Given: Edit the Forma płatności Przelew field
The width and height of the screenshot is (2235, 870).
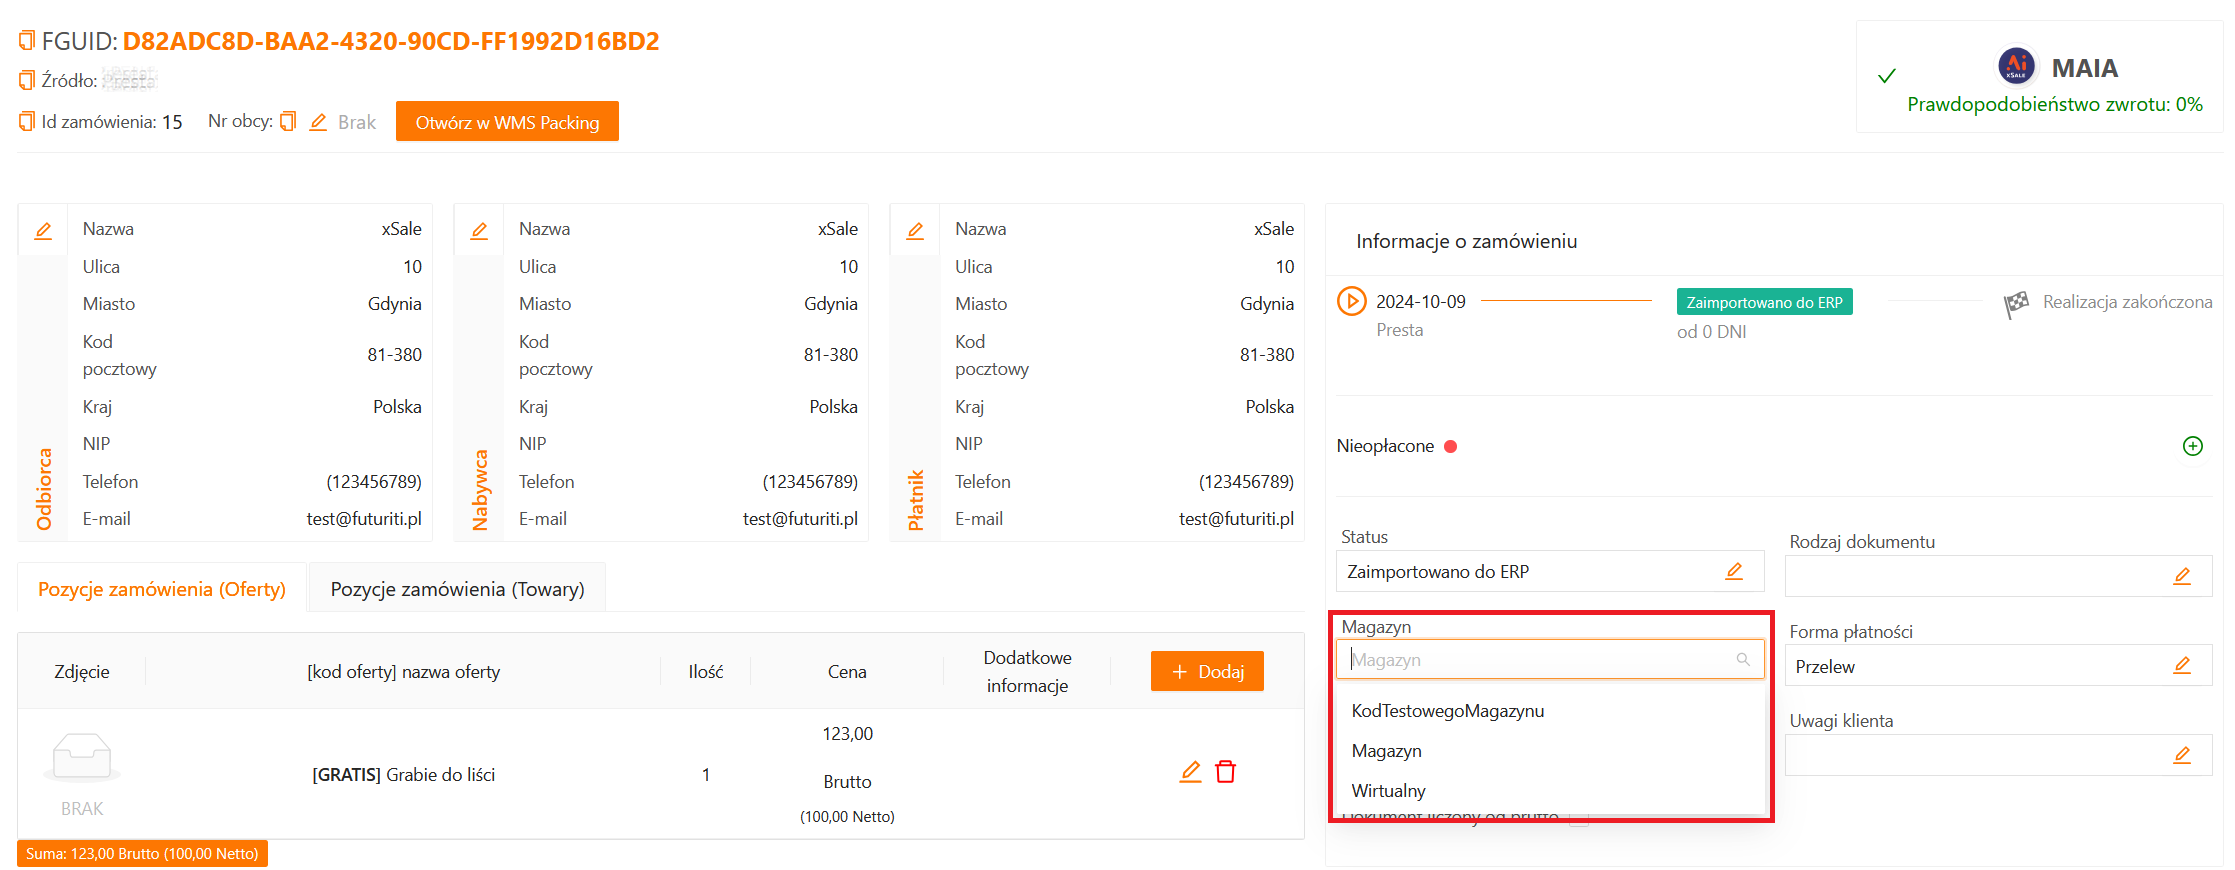Looking at the screenshot, I should point(2182,666).
